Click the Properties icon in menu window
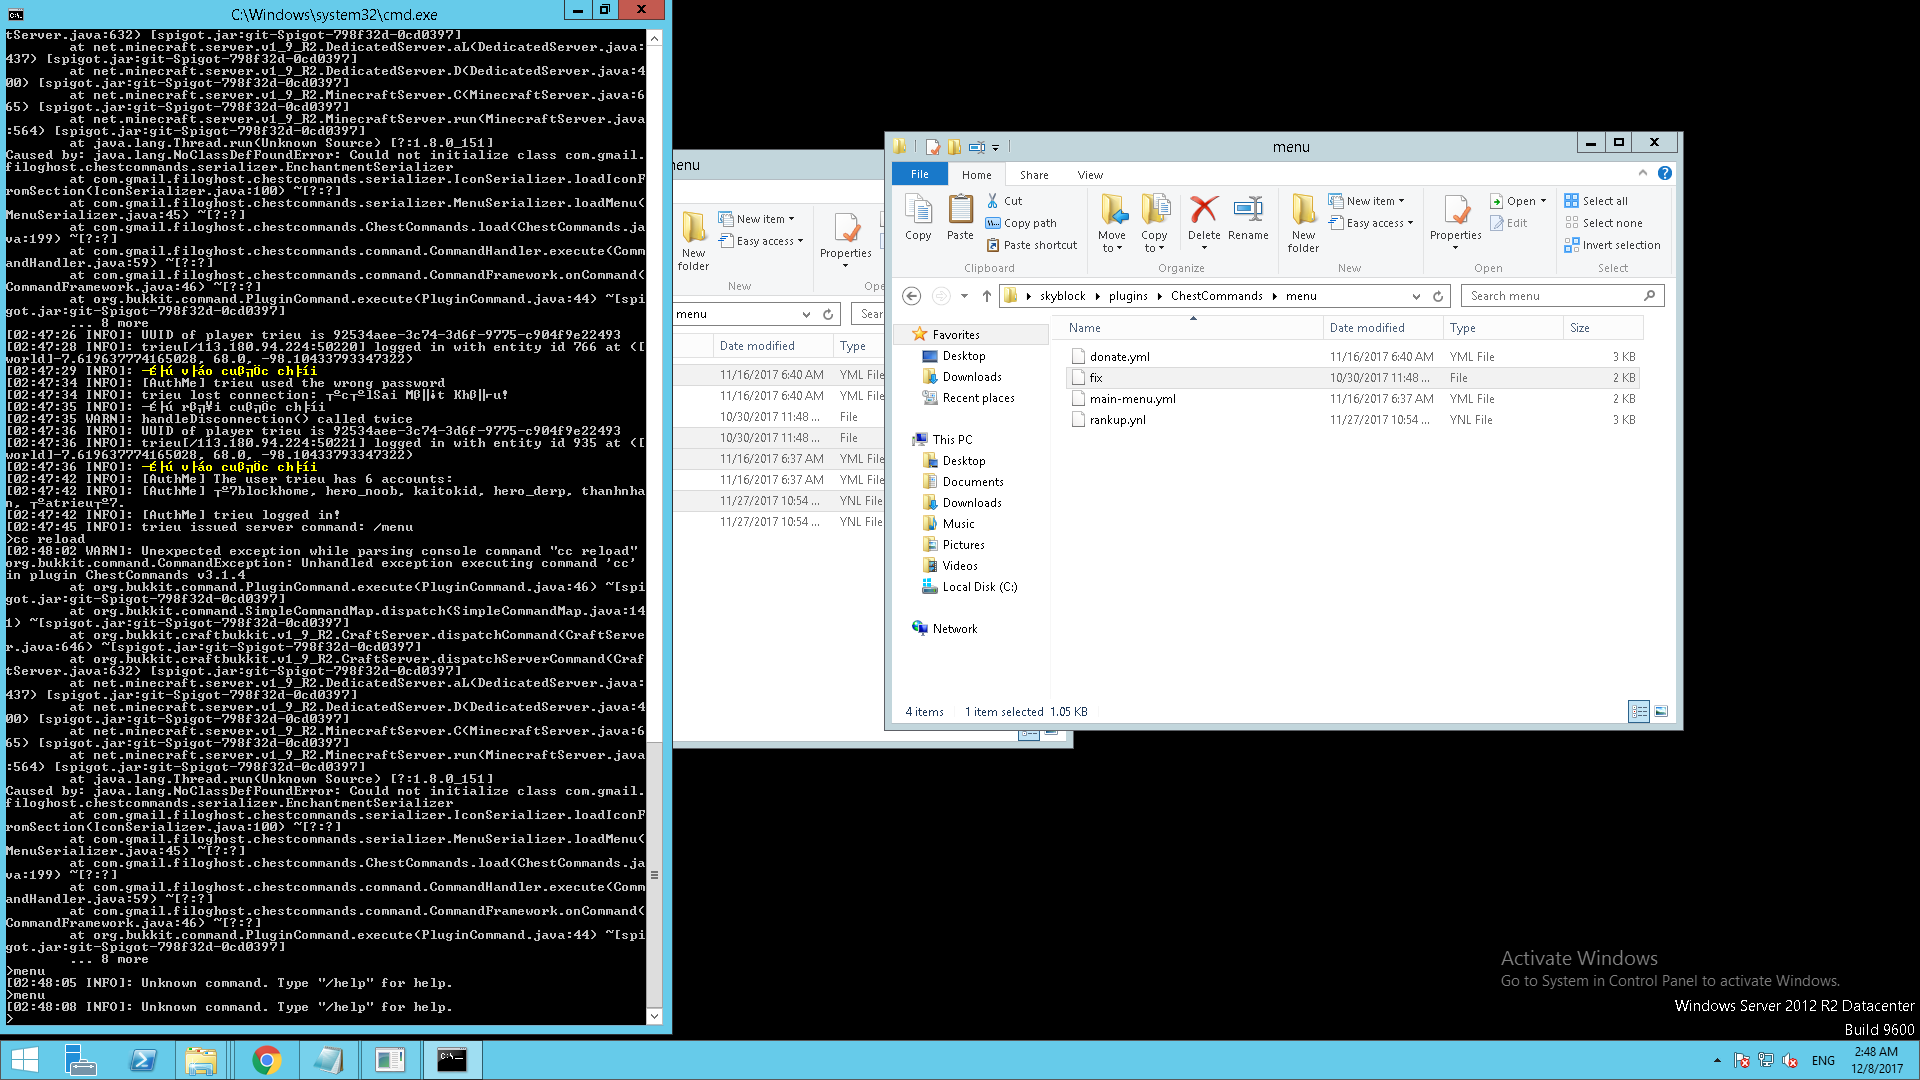Image resolution: width=1920 pixels, height=1080 pixels. [x=1455, y=213]
